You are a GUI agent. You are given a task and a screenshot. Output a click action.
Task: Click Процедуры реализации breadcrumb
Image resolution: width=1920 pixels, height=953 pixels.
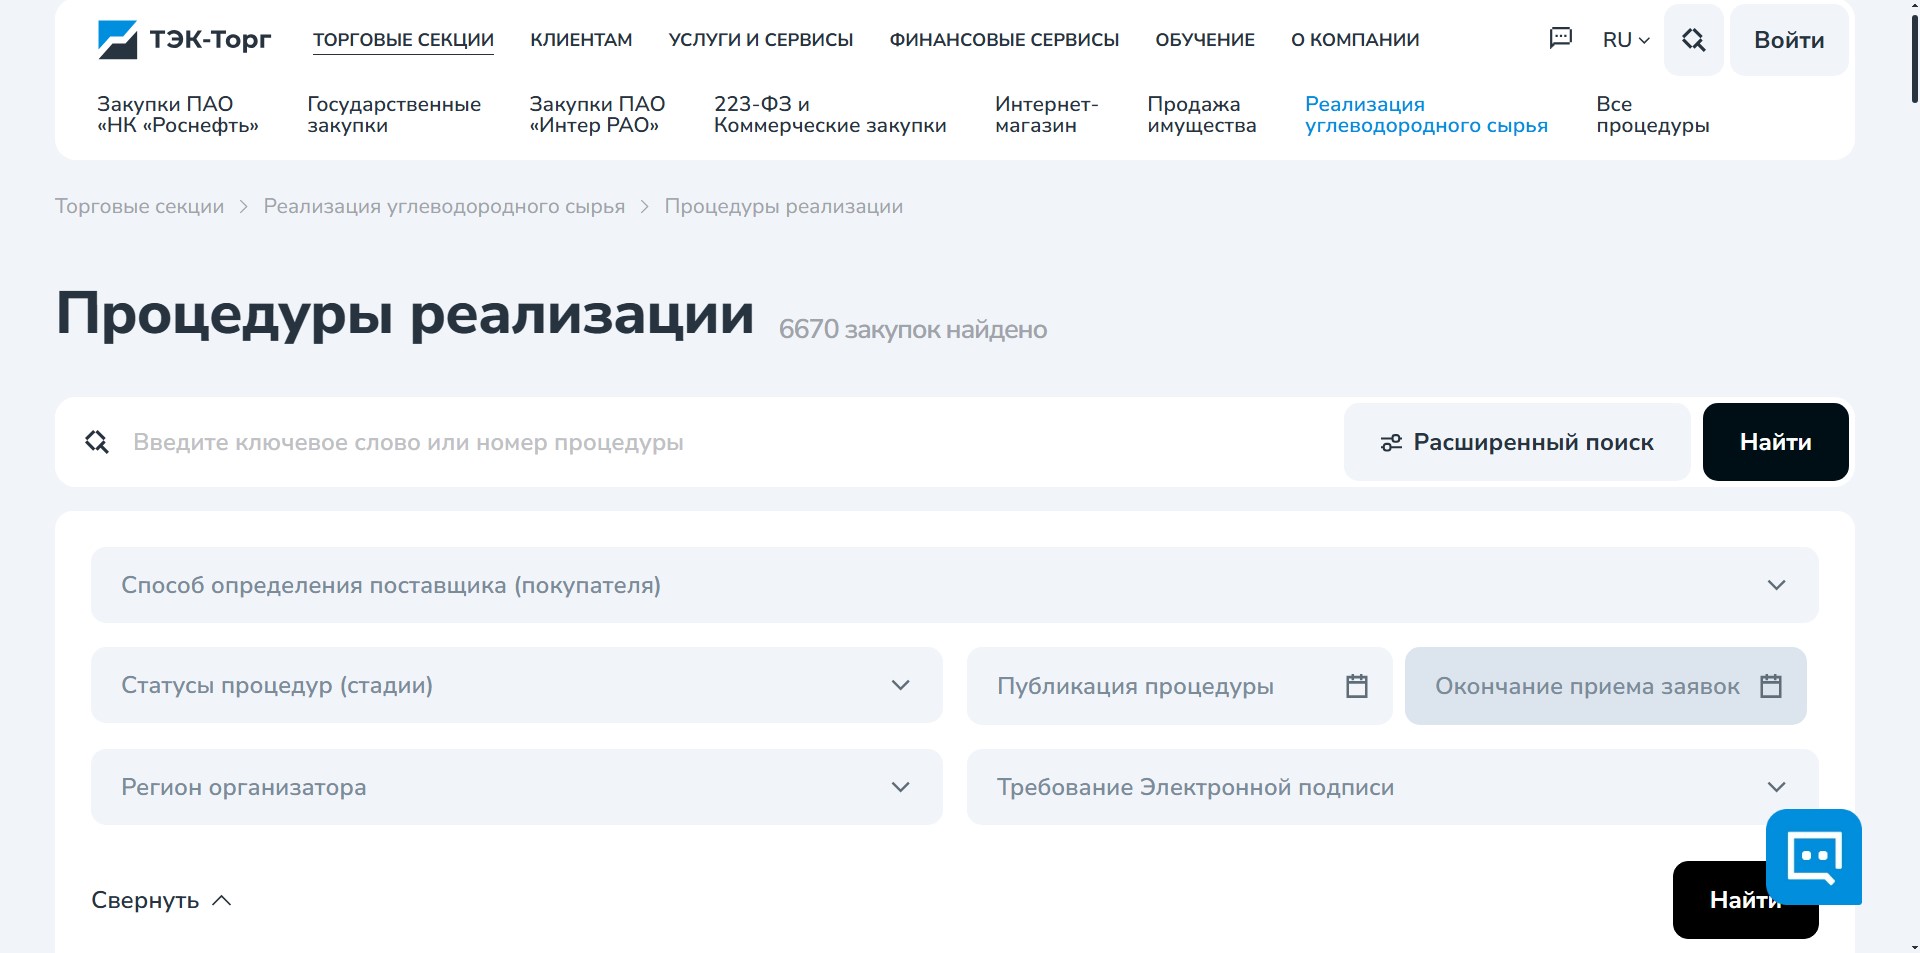(784, 206)
